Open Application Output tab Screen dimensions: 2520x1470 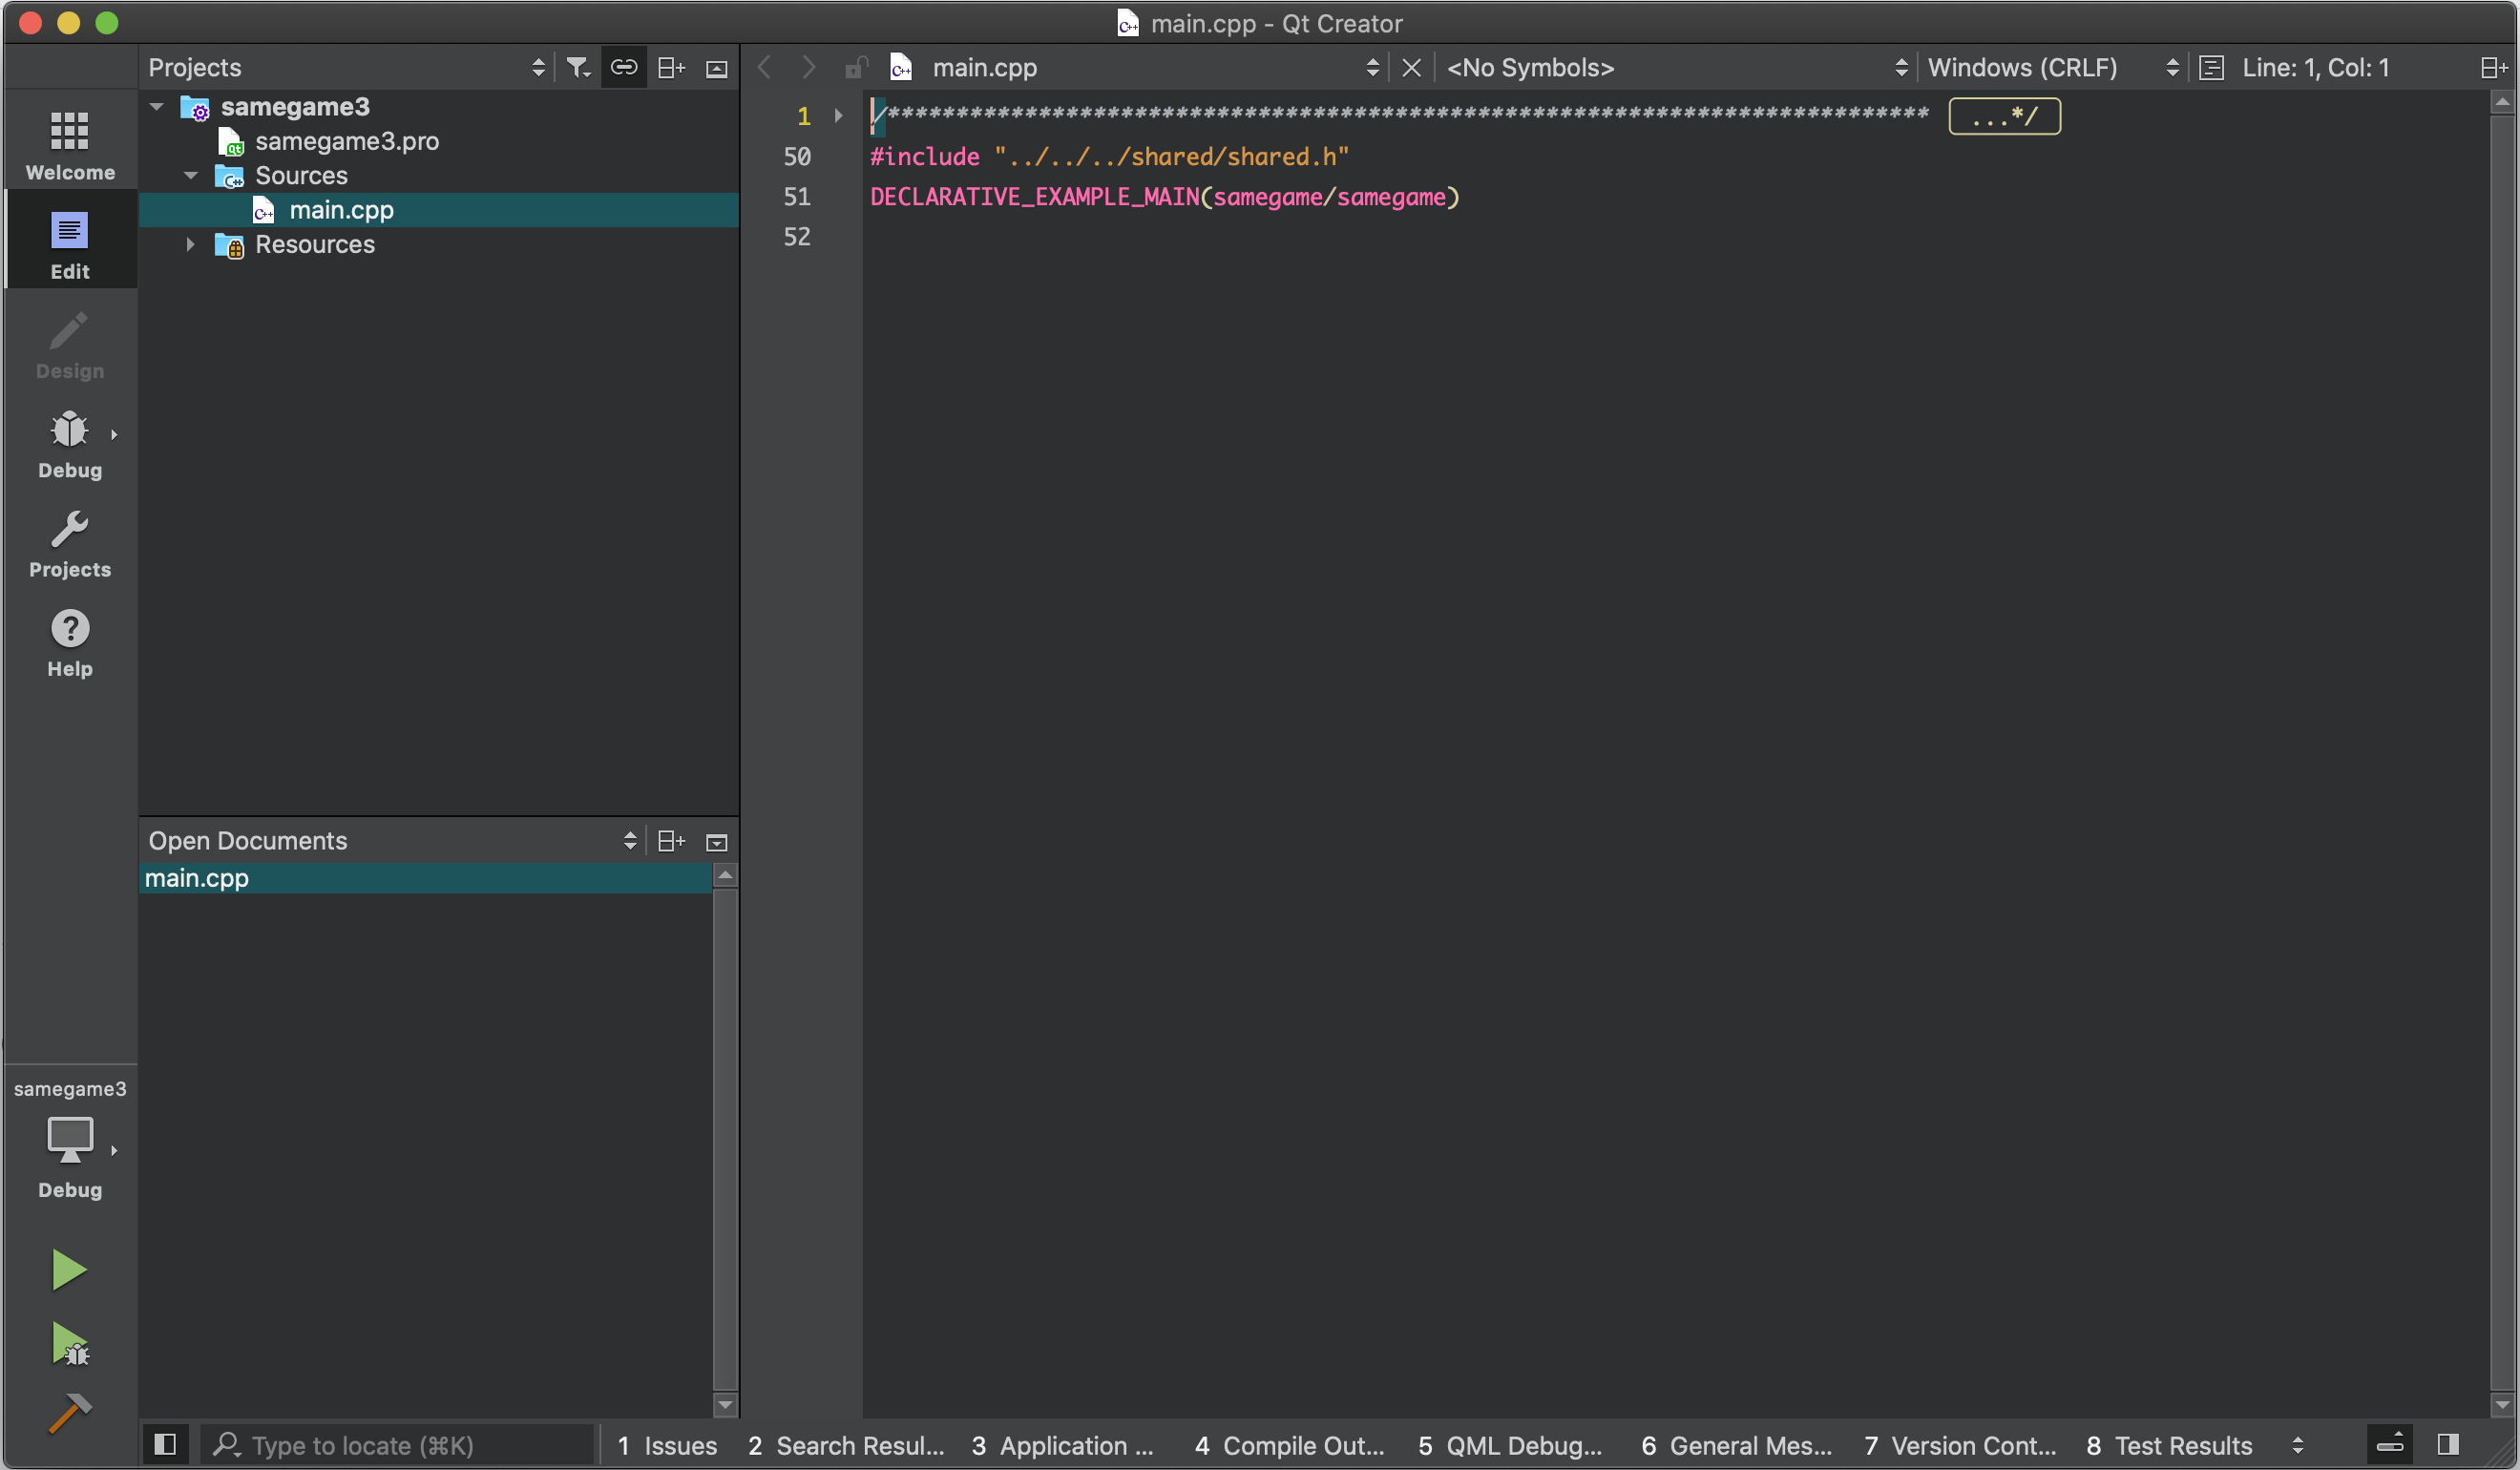[x=1062, y=1445]
